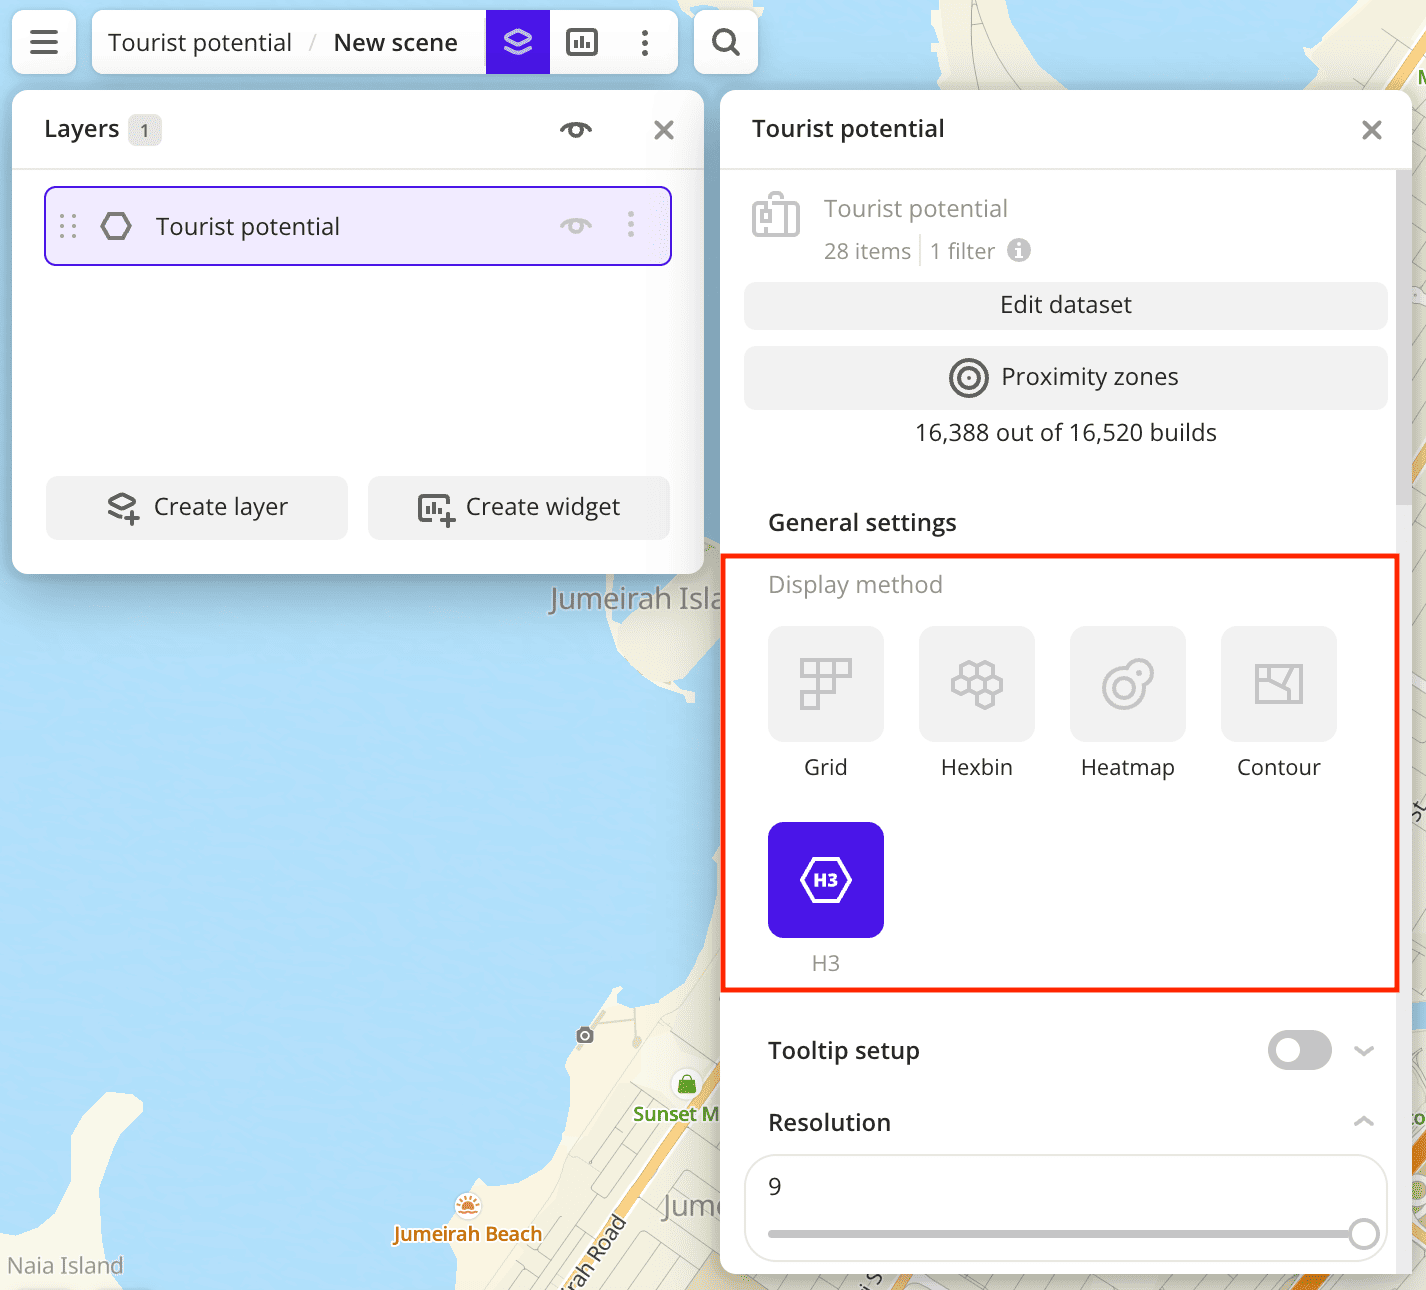Collapse the Resolution section
This screenshot has height=1290, width=1426.
coord(1364,1122)
